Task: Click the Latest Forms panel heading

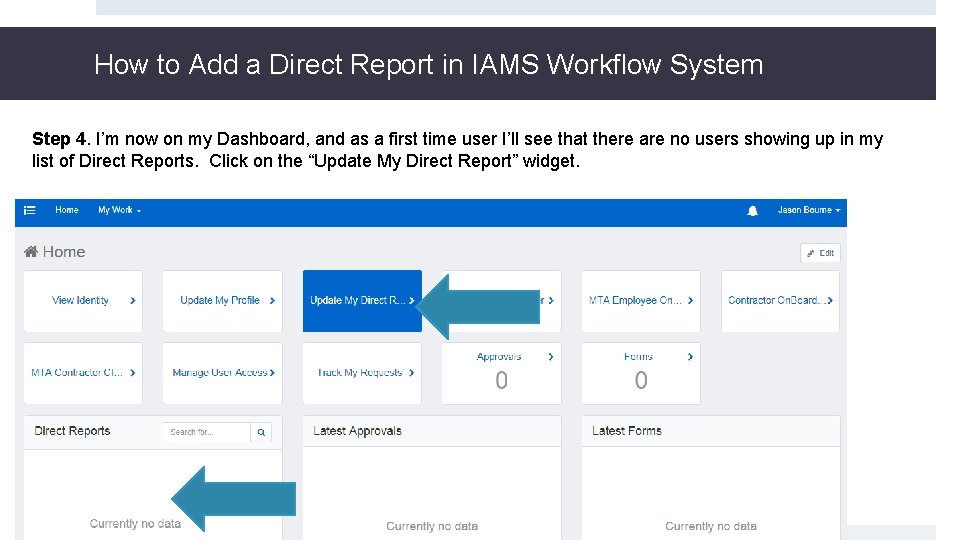Action: tap(627, 431)
